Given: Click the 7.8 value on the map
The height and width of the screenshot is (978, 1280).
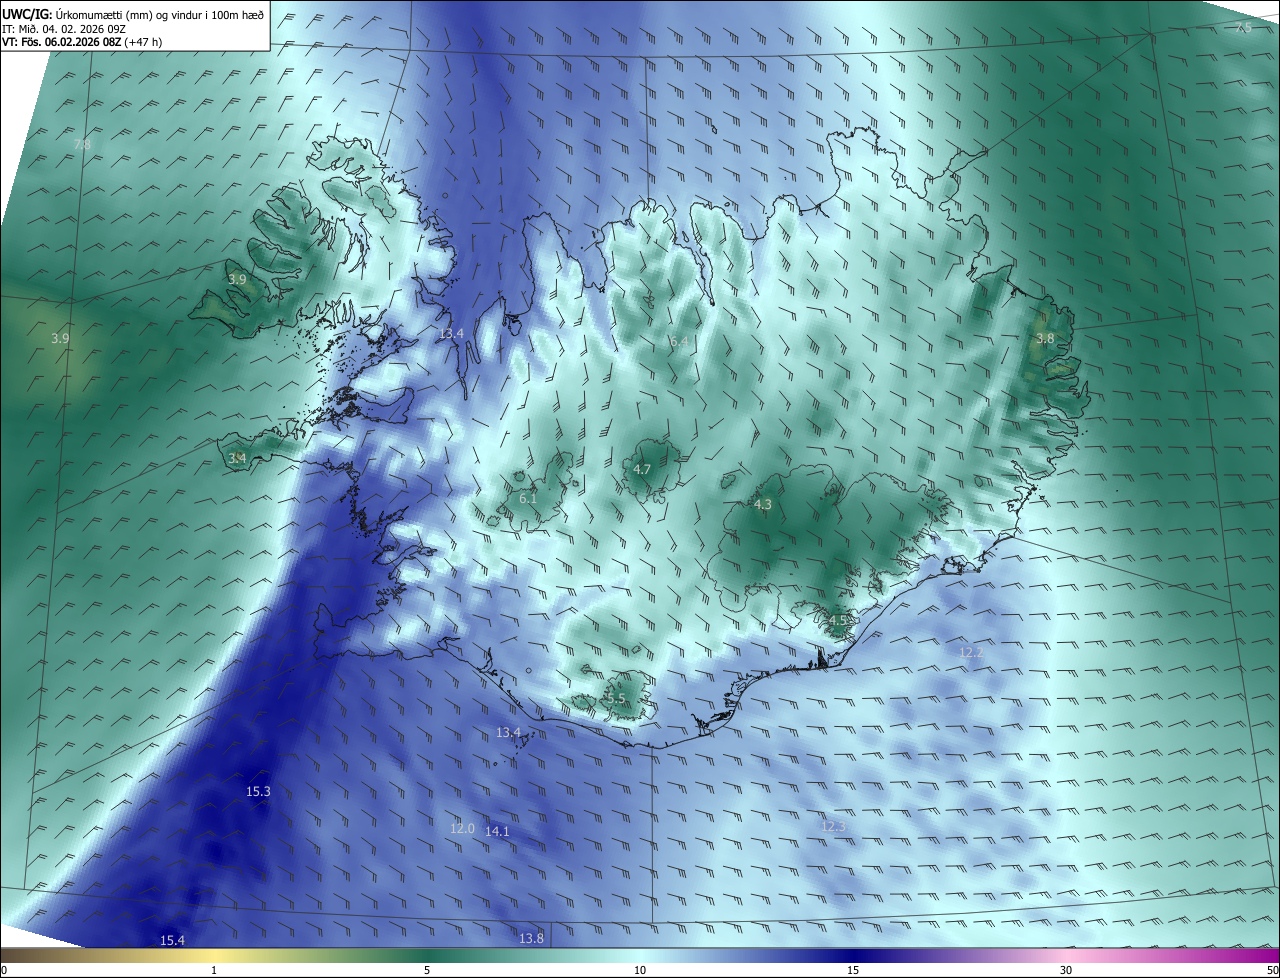Looking at the screenshot, I should [x=83, y=145].
